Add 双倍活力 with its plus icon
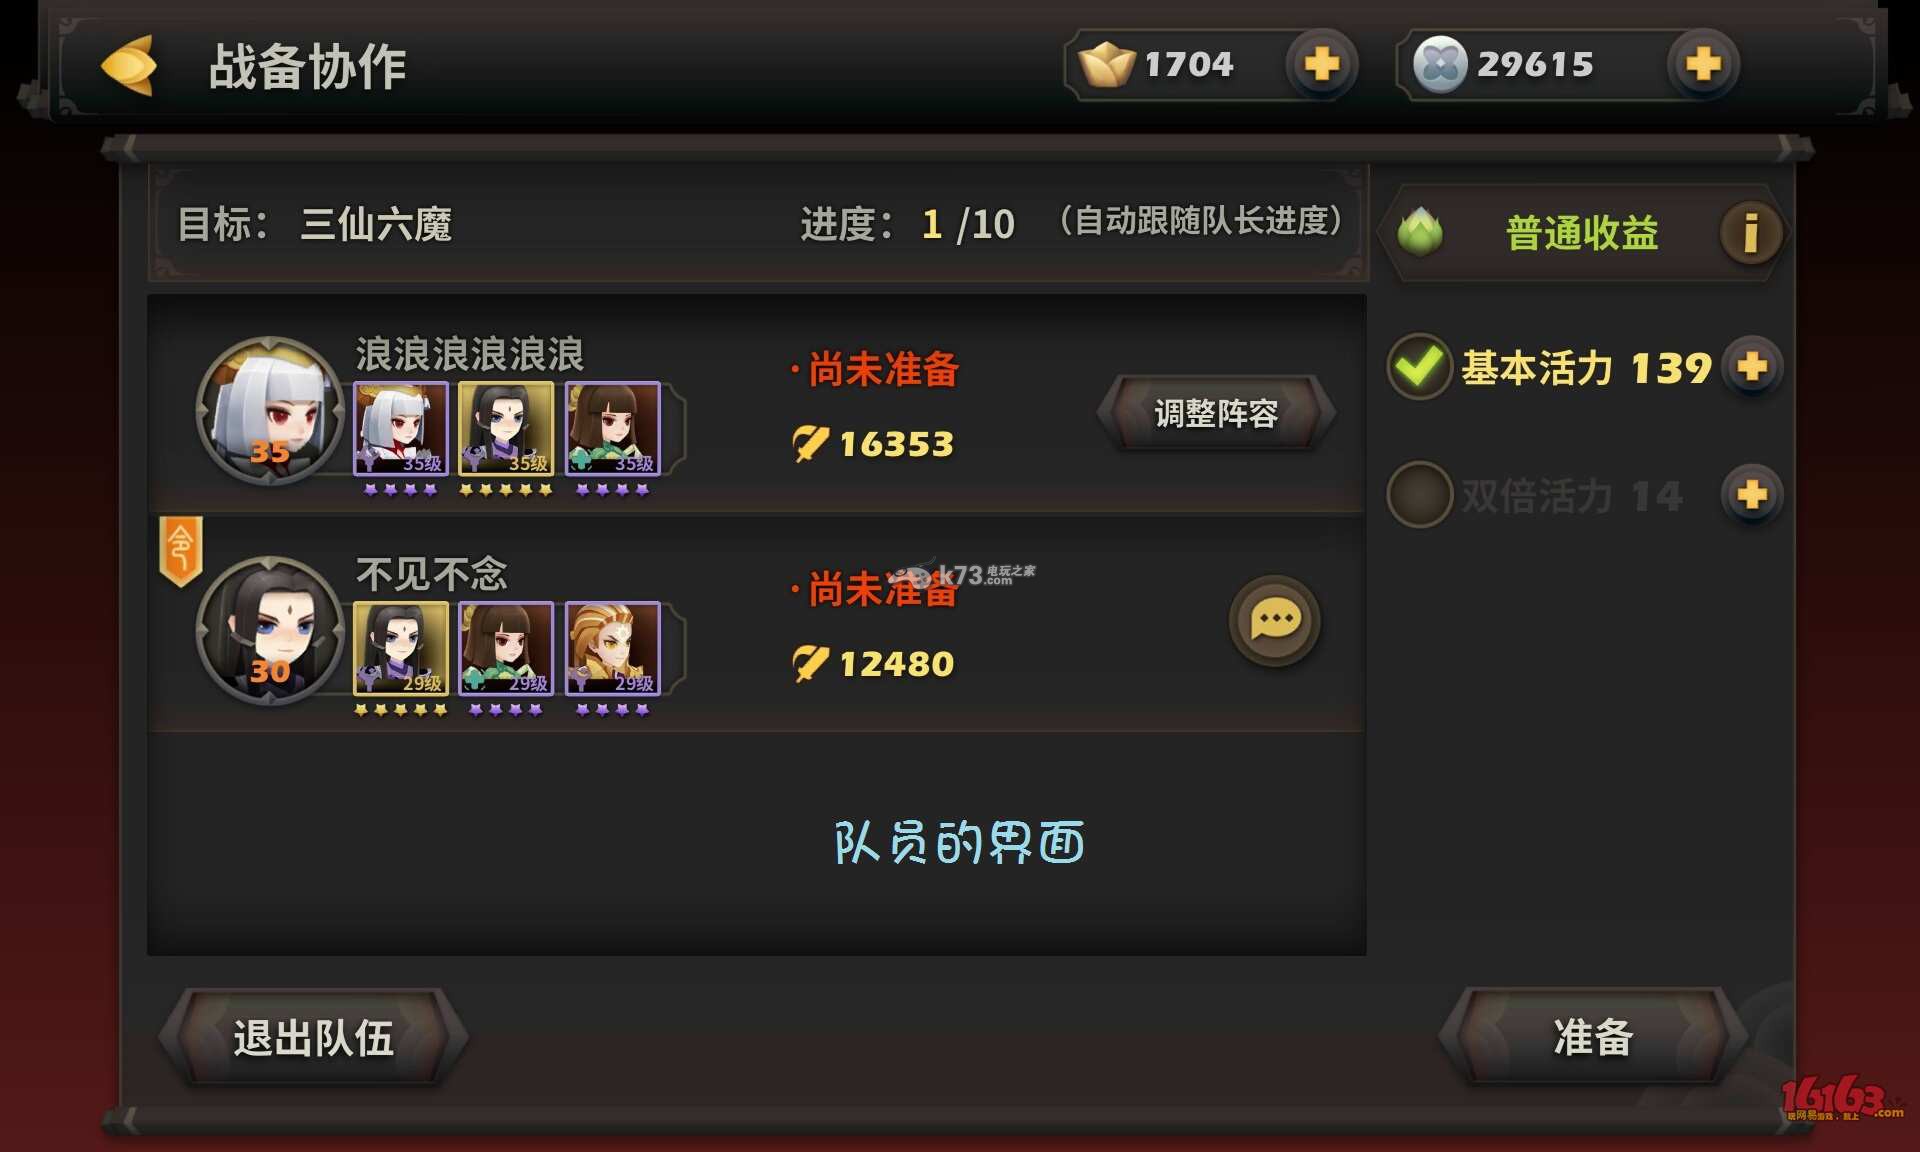This screenshot has width=1920, height=1152. coord(1752,494)
